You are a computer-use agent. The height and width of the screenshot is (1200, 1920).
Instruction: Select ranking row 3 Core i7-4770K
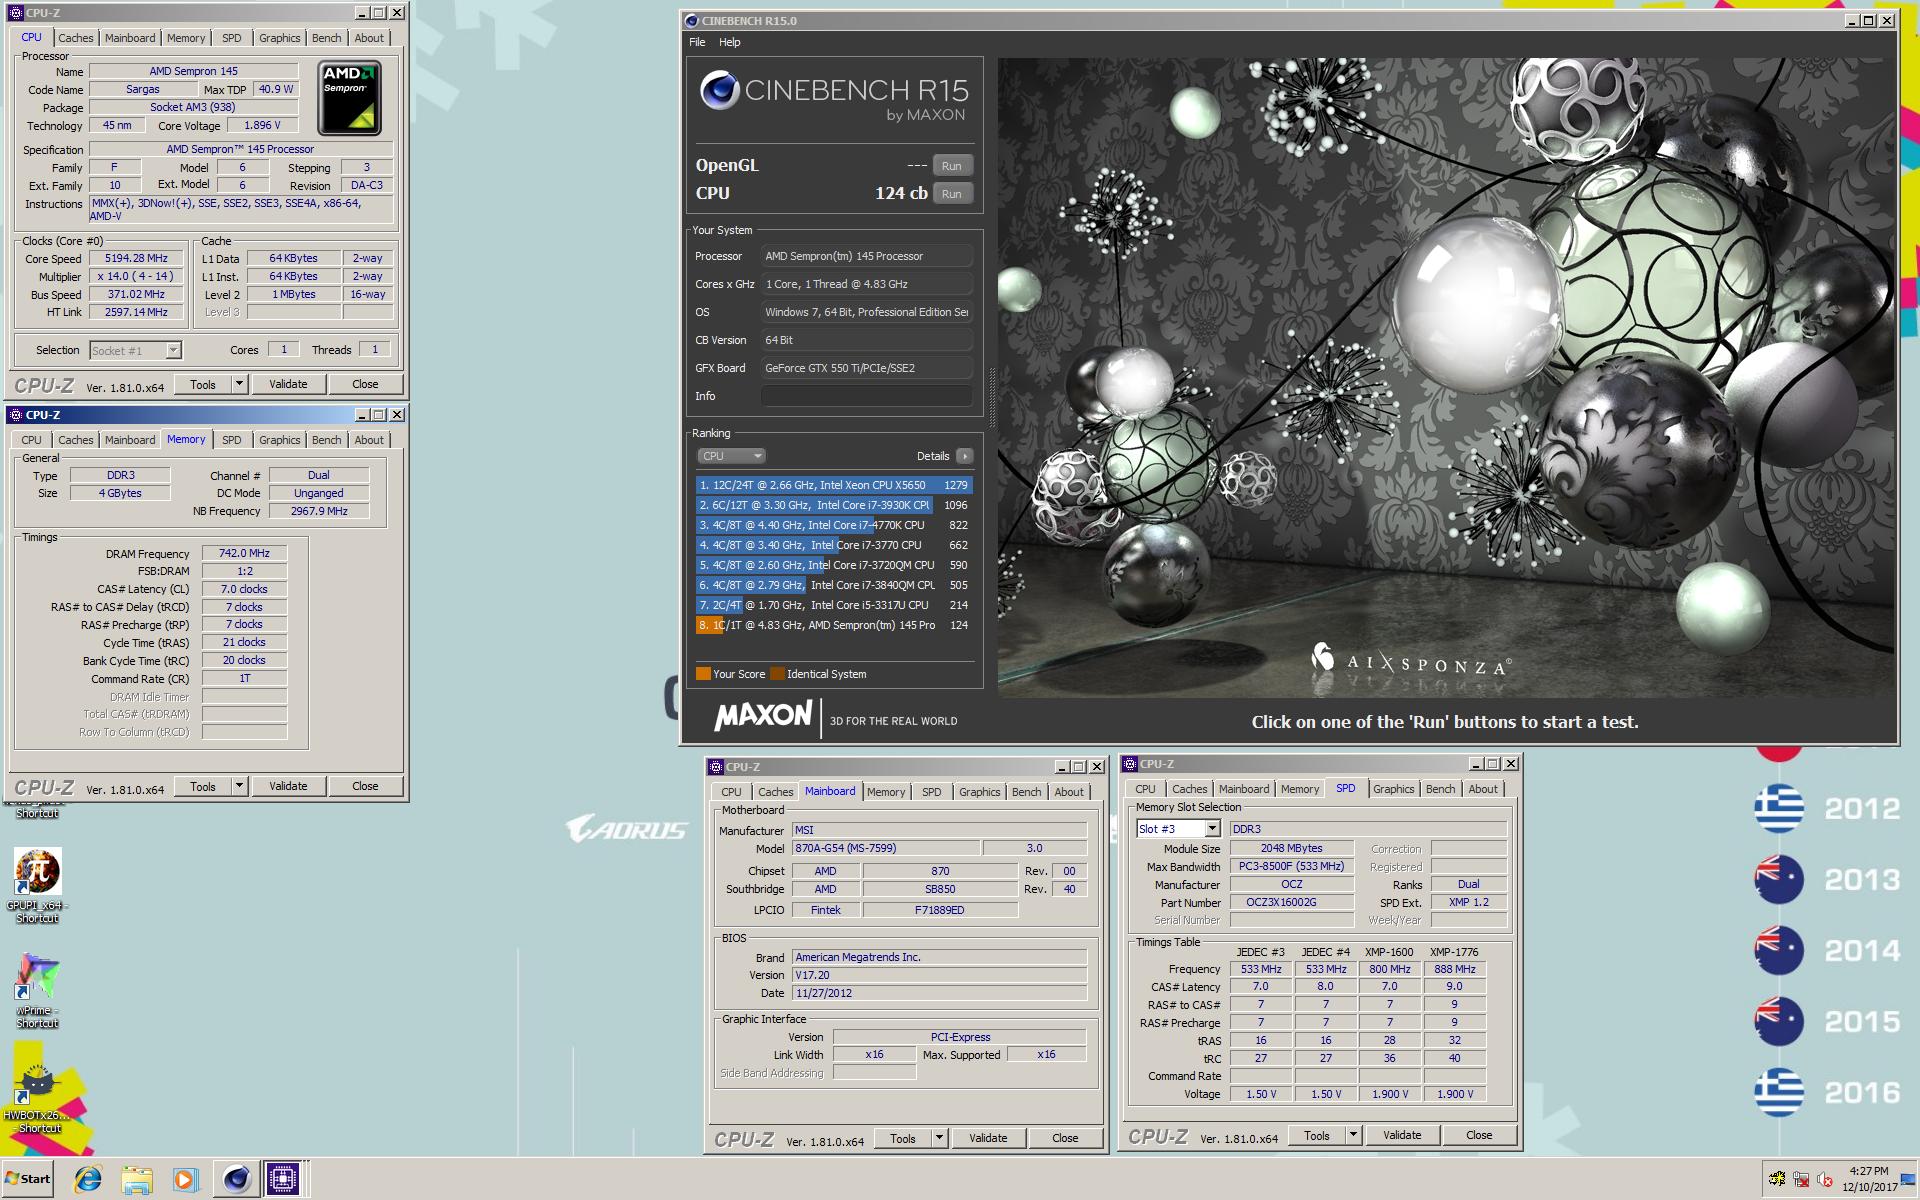tap(834, 525)
